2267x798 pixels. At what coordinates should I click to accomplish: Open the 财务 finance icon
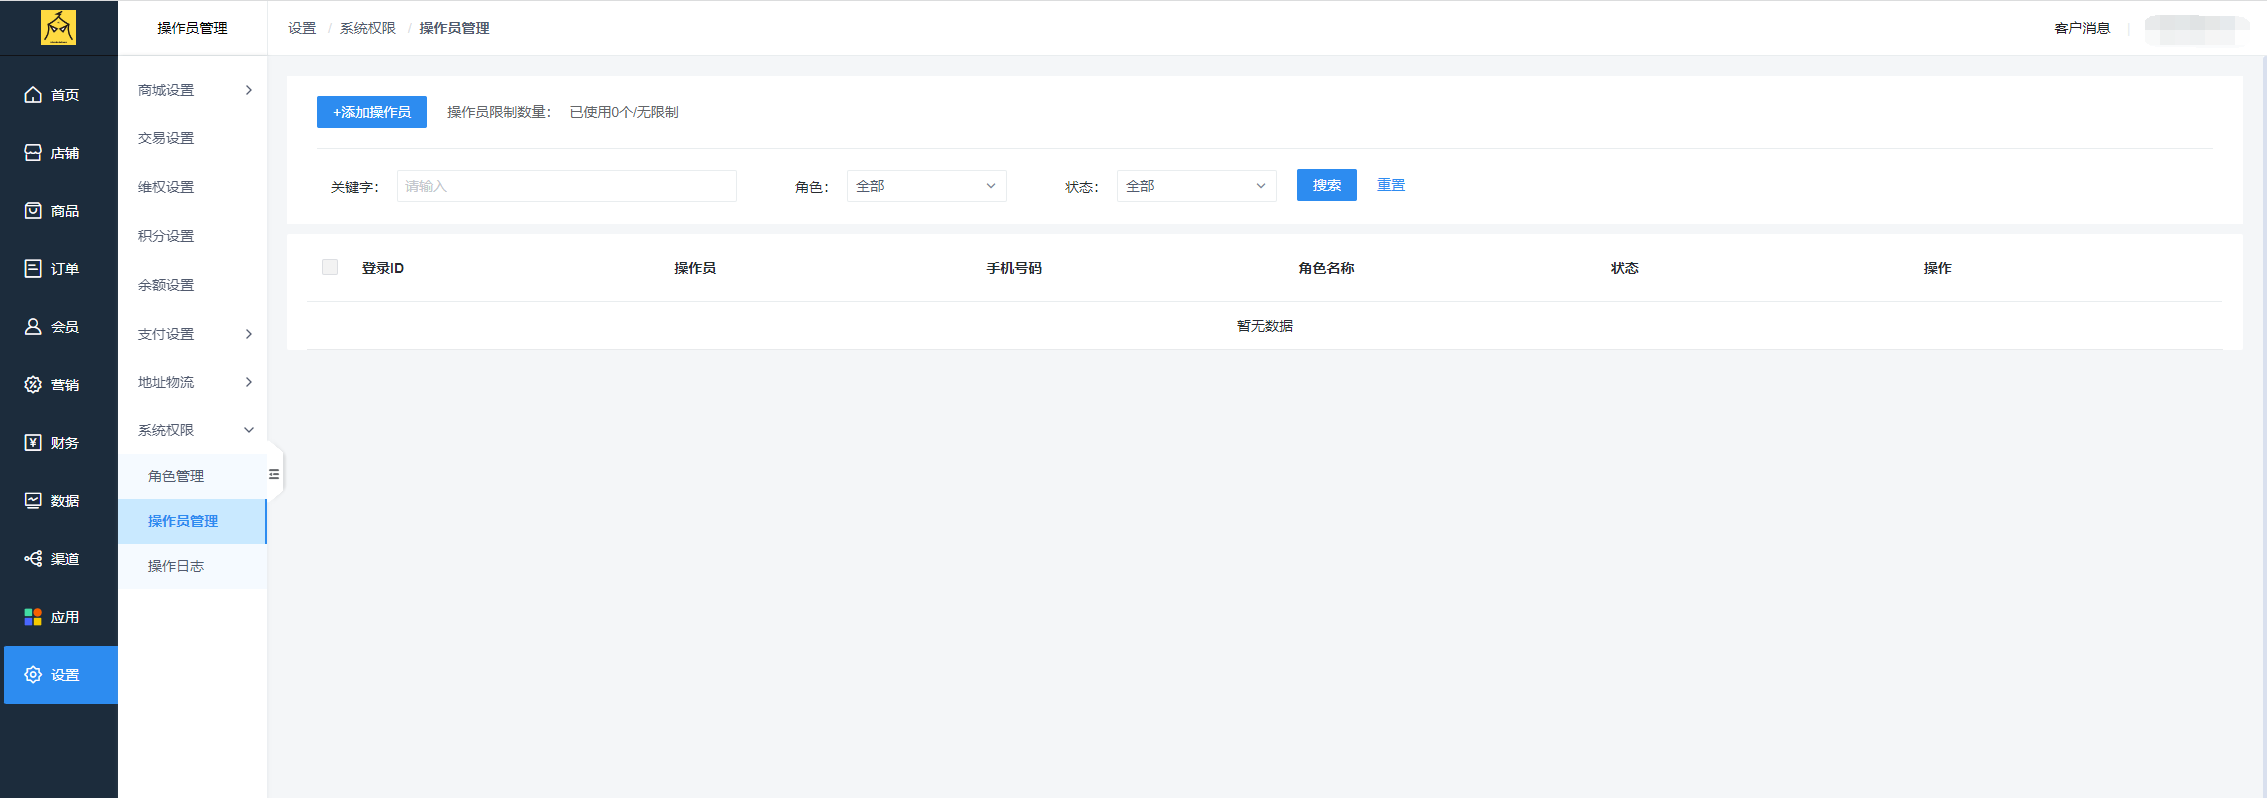(x=33, y=443)
